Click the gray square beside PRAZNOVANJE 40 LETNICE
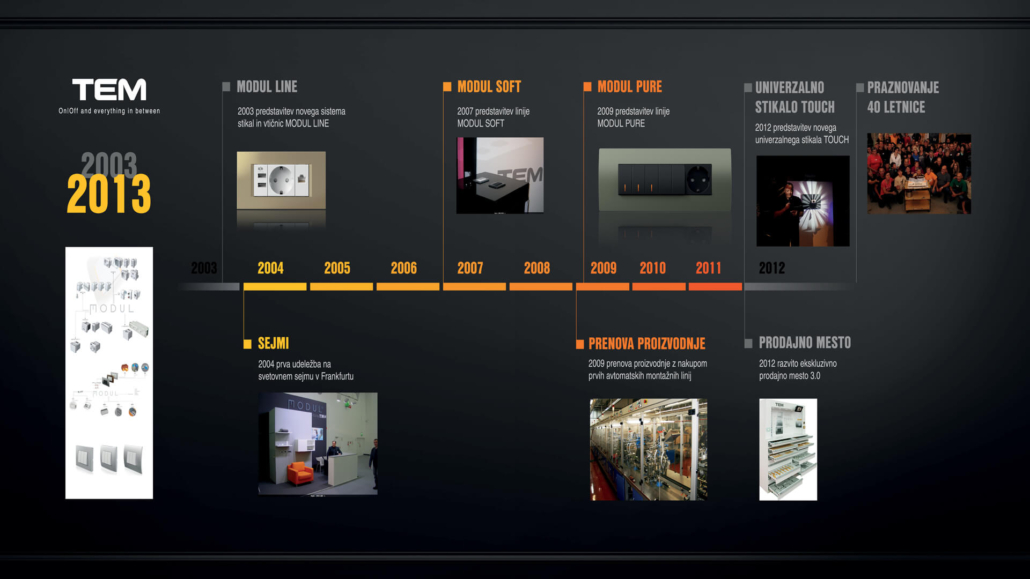This screenshot has width=1030, height=579. (x=859, y=88)
